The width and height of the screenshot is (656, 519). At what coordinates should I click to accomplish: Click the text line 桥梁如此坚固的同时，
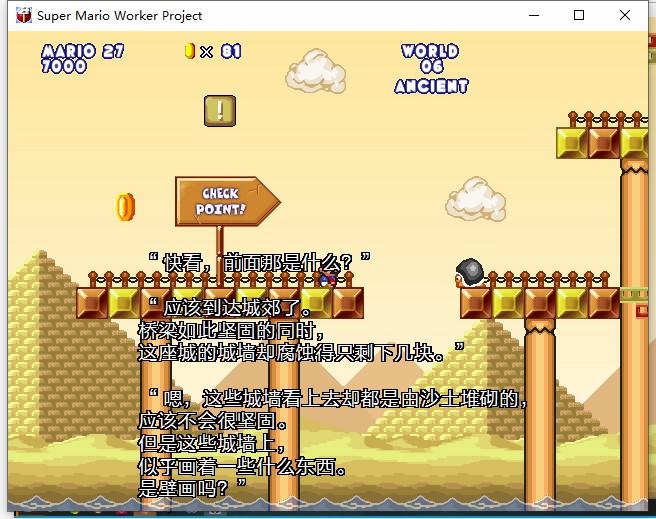point(231,330)
